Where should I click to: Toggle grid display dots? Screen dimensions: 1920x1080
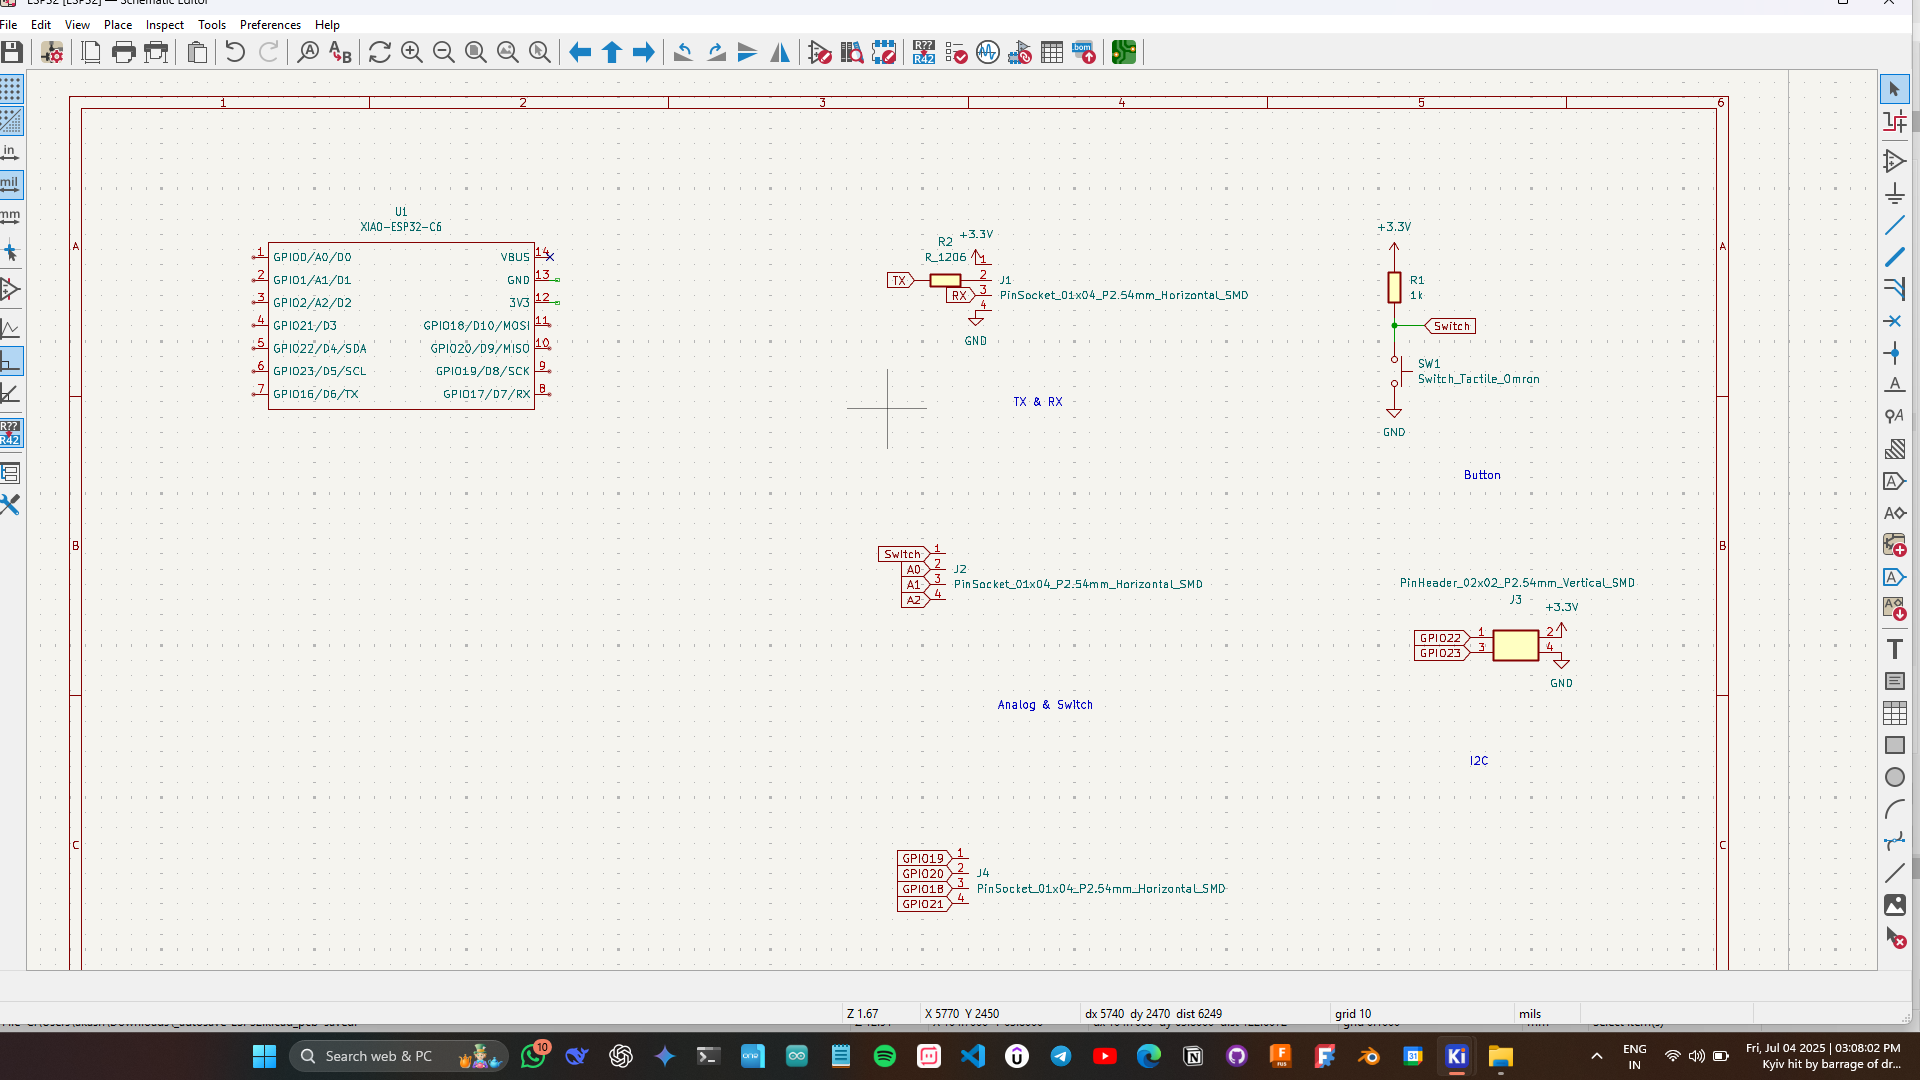pyautogui.click(x=11, y=89)
